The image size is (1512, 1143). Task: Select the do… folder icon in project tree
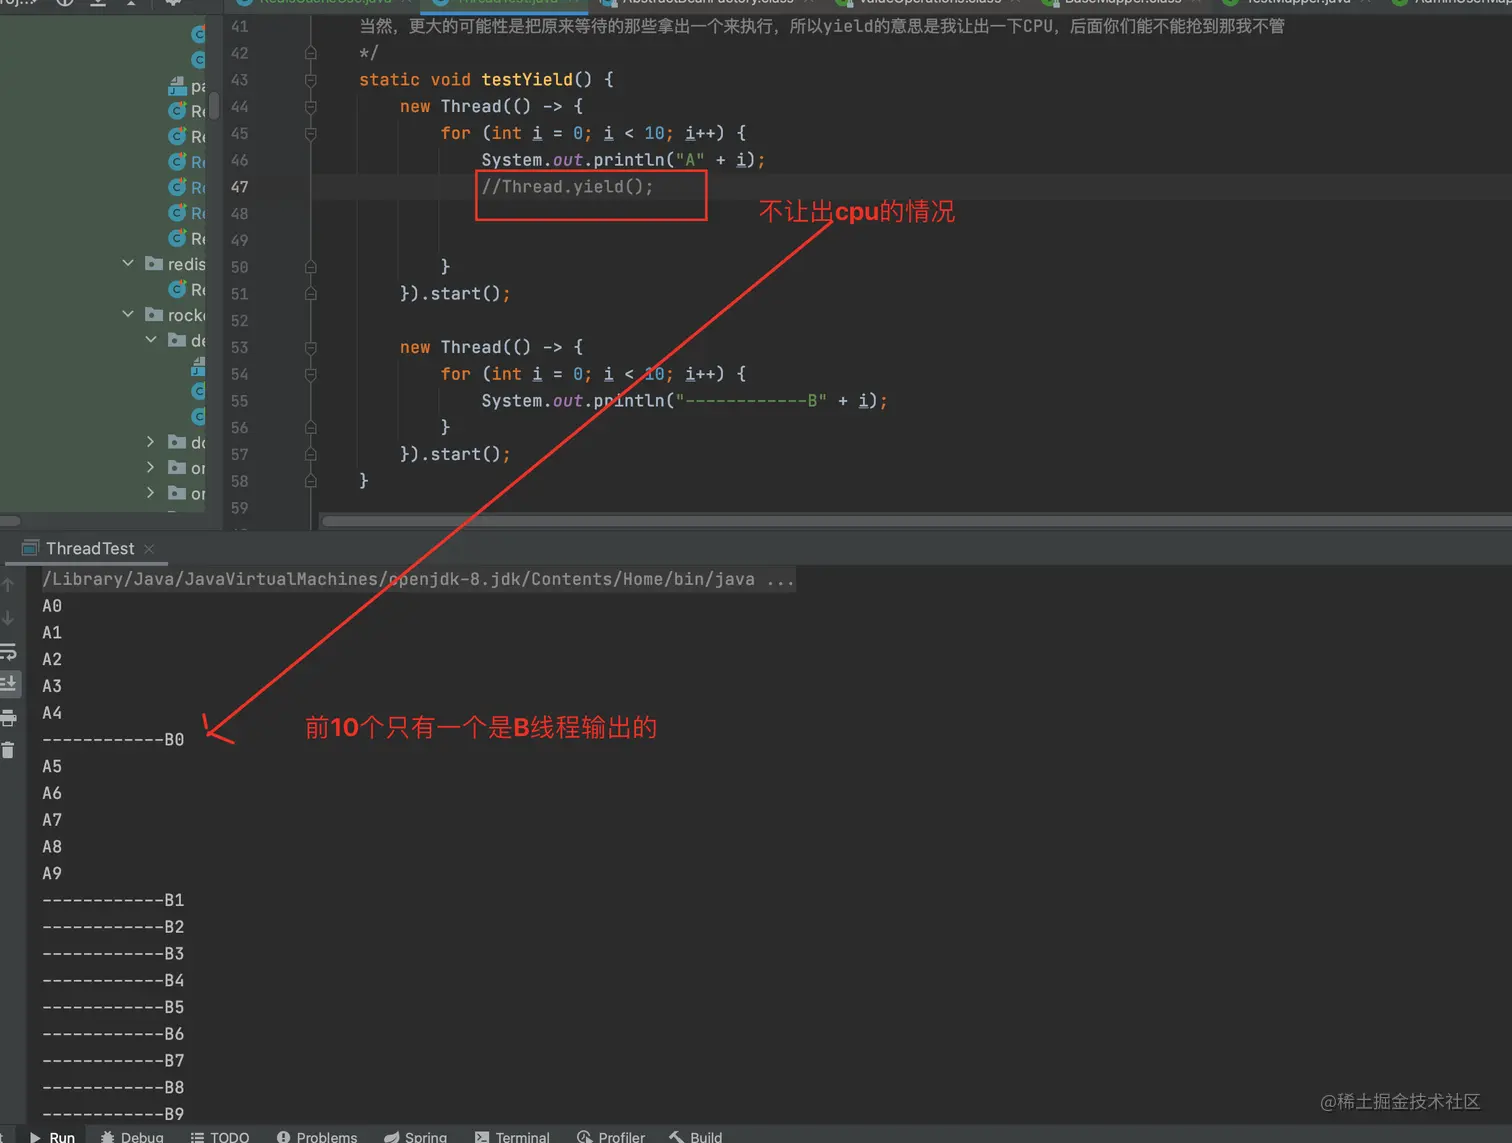point(177,442)
